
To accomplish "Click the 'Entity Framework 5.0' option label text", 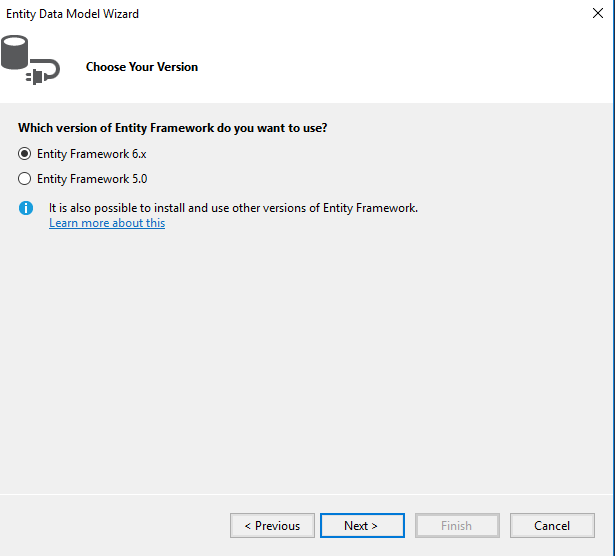I will (x=92, y=179).
